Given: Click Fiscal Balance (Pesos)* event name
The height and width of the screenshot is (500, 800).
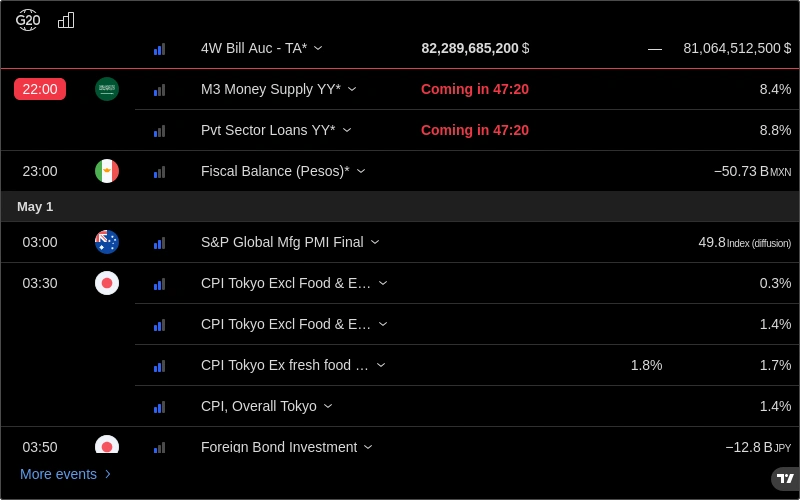Looking at the screenshot, I should [276, 171].
